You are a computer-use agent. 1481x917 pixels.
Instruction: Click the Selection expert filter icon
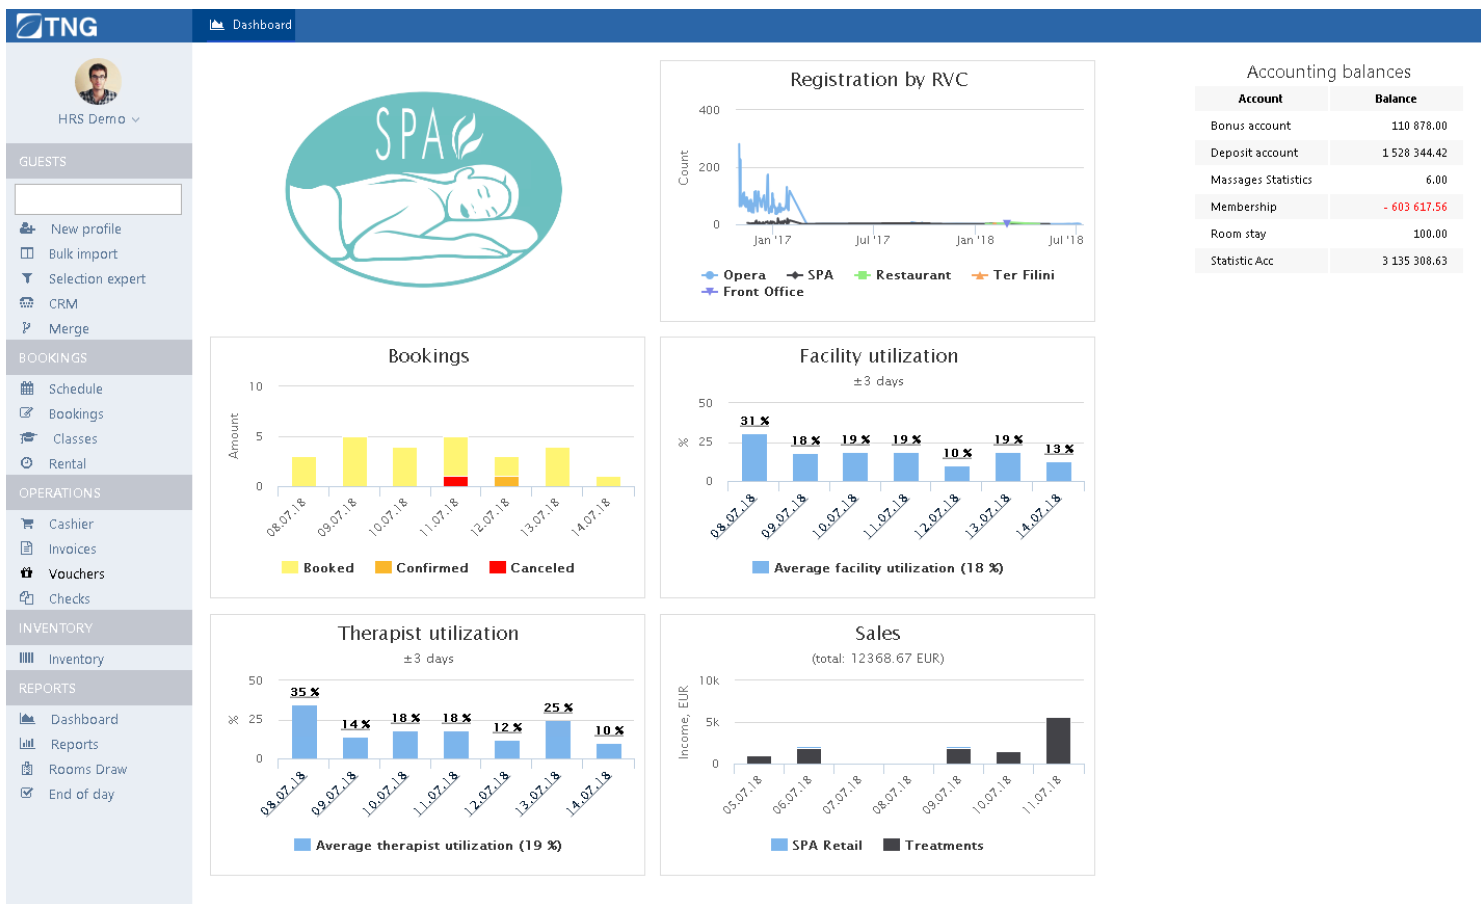[27, 279]
